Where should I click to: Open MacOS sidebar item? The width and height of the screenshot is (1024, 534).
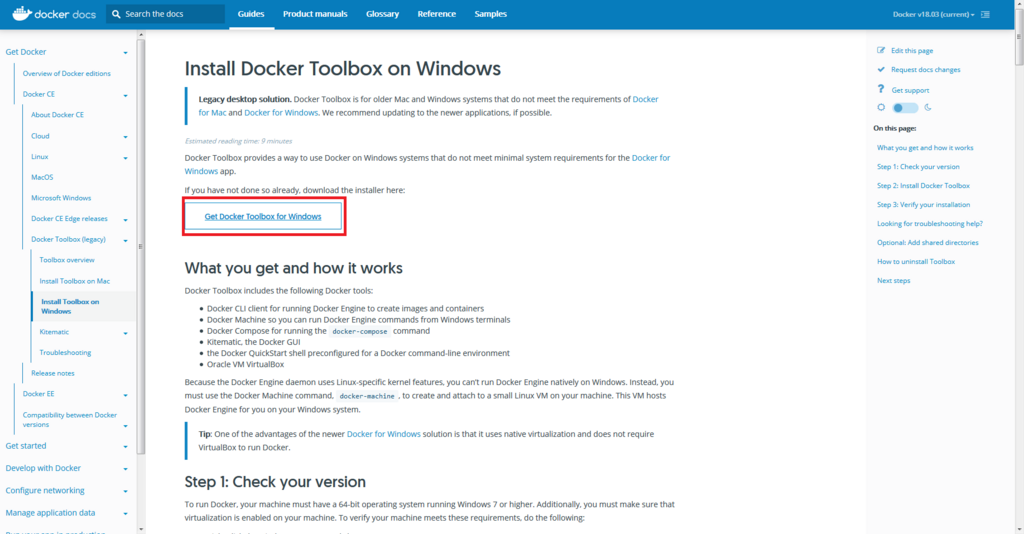coord(42,177)
